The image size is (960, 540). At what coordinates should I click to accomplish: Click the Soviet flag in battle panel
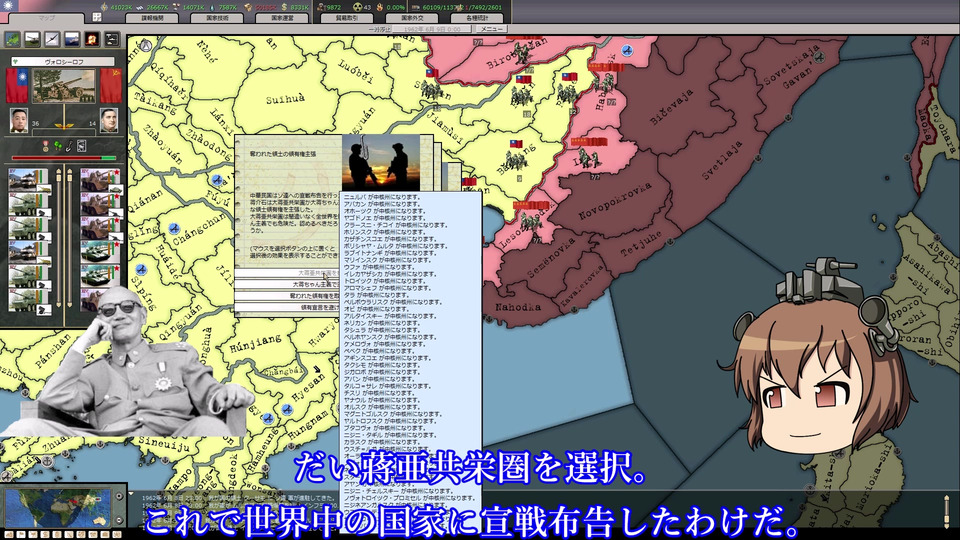click(x=111, y=85)
